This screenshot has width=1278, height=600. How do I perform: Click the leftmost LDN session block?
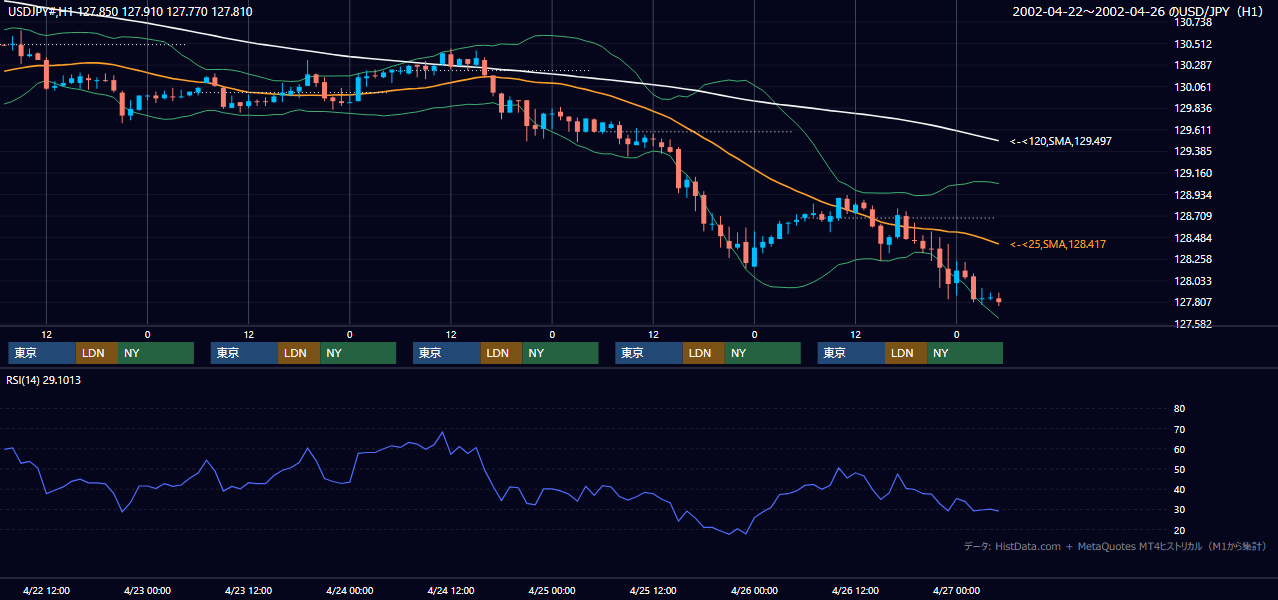97,353
